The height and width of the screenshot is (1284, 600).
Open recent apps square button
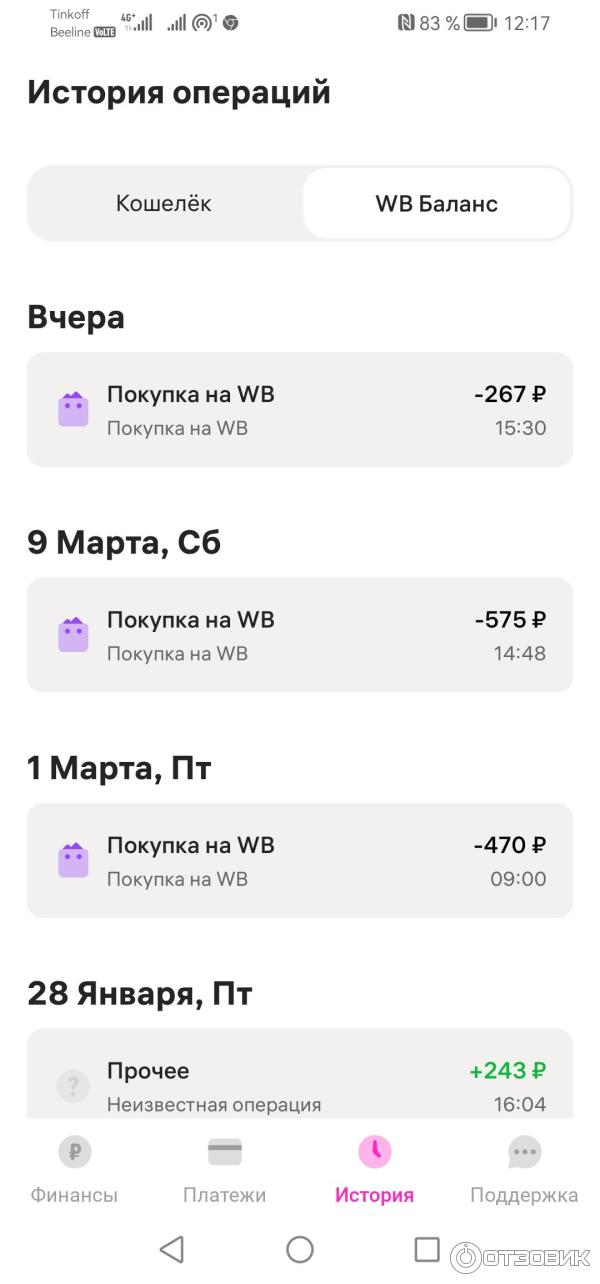[x=427, y=1249]
